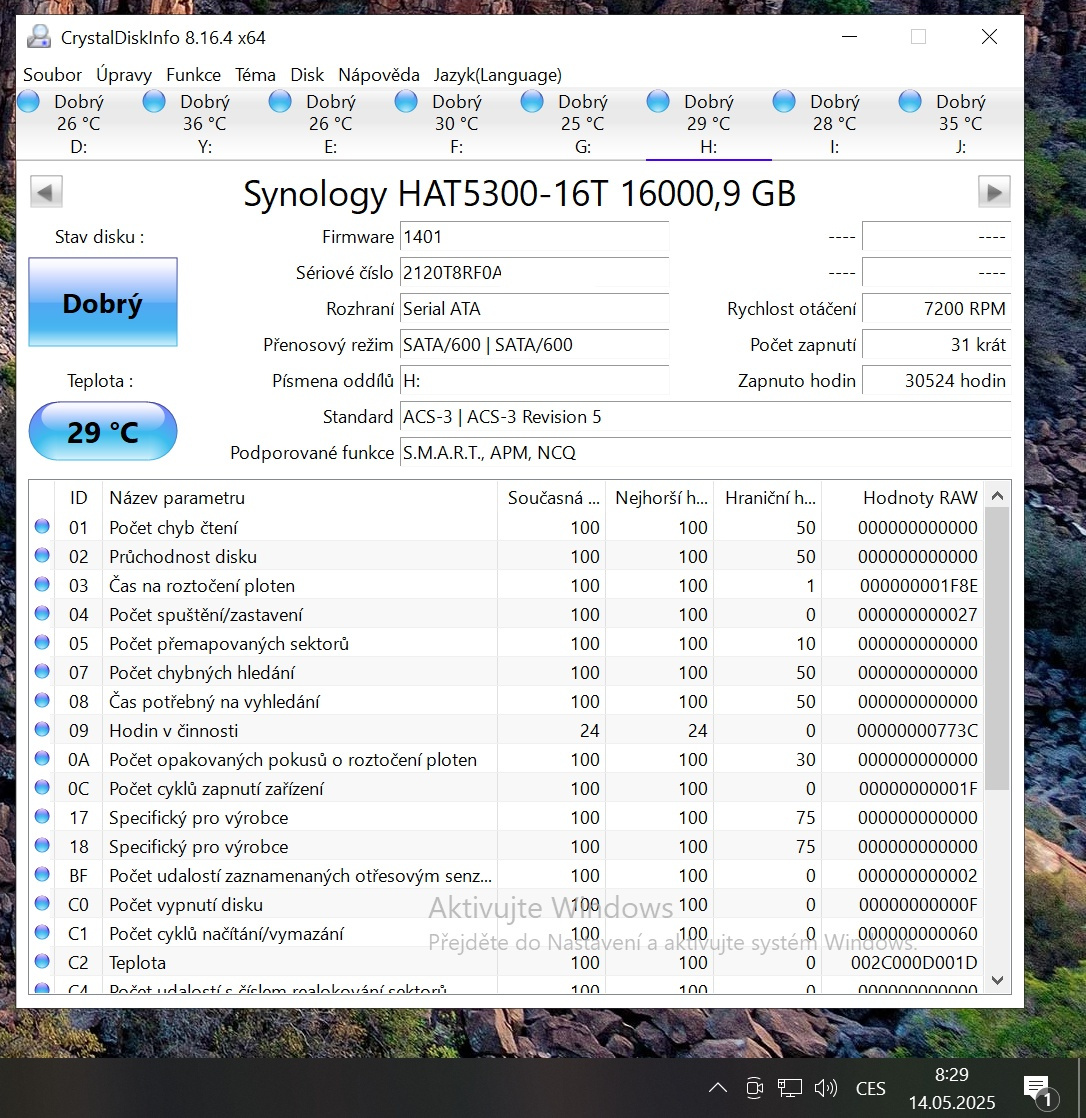1086x1118 pixels.
Task: Click status icon for Průchodnost disku
Action: point(42,555)
